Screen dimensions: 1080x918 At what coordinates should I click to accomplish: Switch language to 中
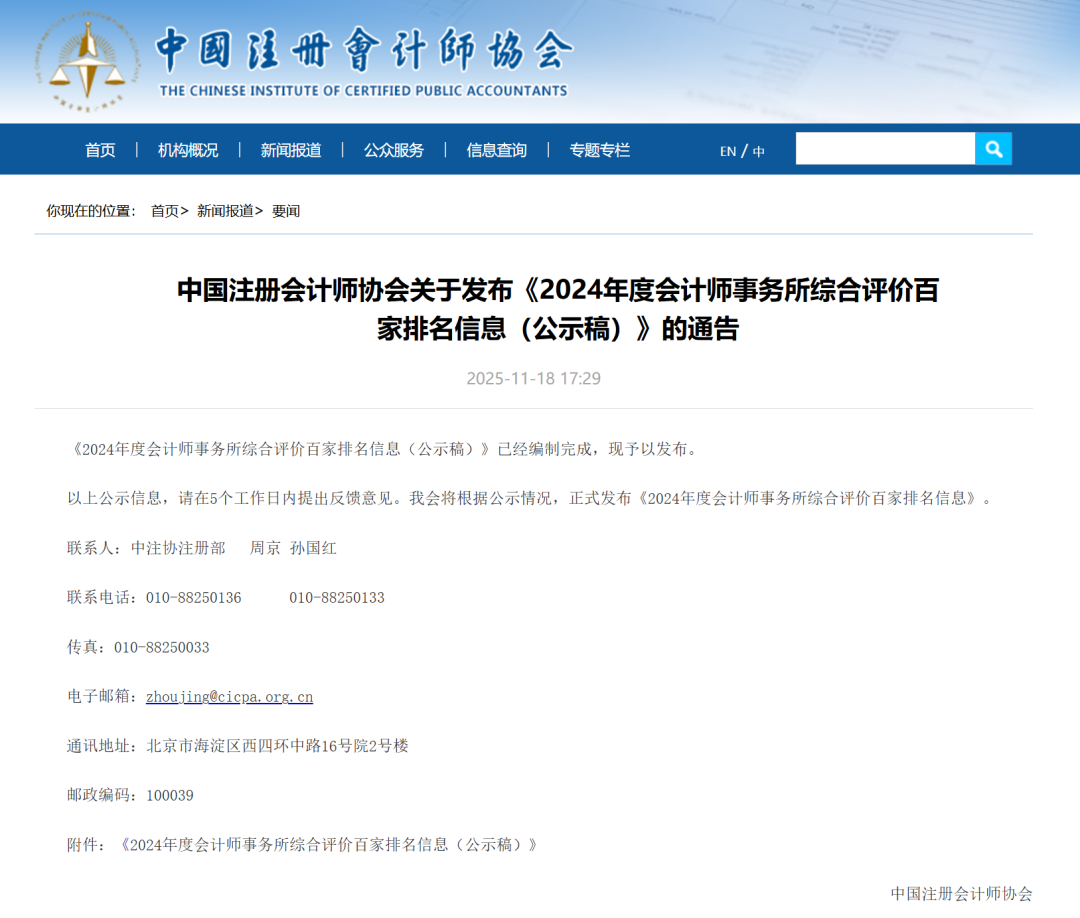(758, 152)
